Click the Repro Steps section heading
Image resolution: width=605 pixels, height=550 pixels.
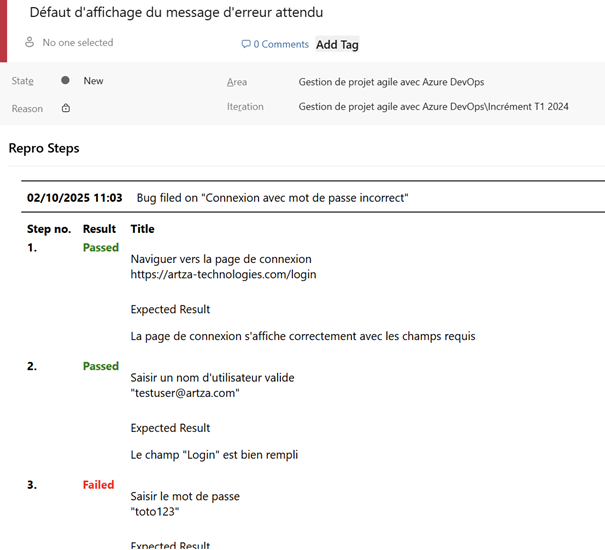[x=44, y=148]
